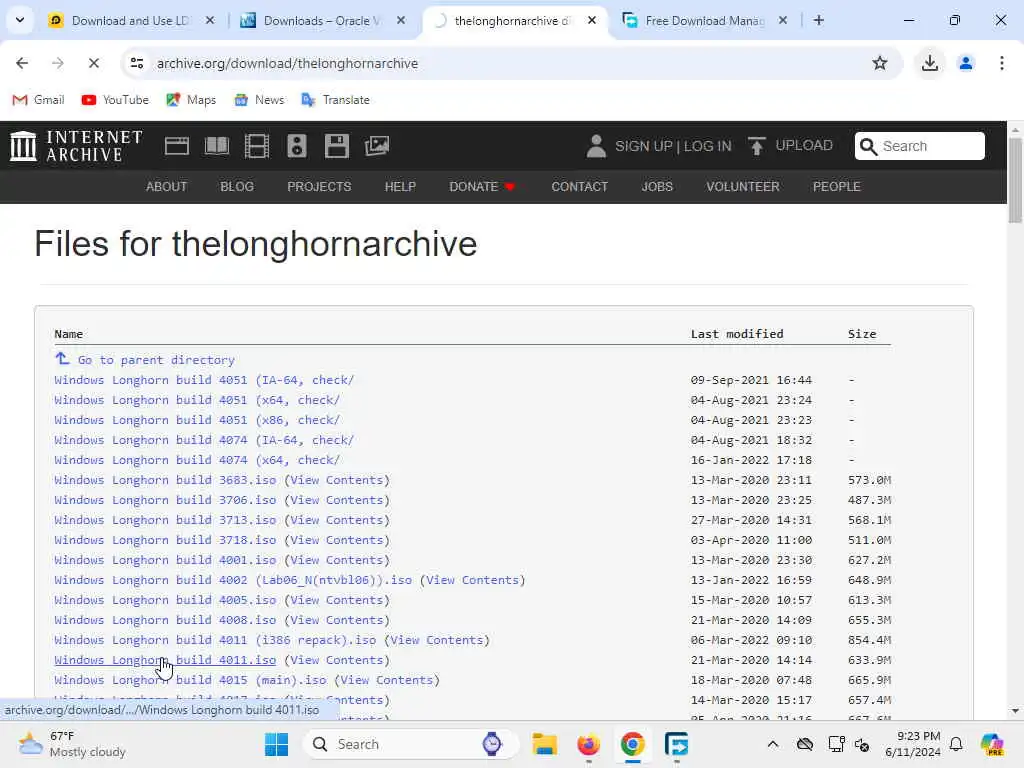The height and width of the screenshot is (768, 1024).
Task: Download Windows Longhorn build 3683.iso
Action: click(x=165, y=480)
